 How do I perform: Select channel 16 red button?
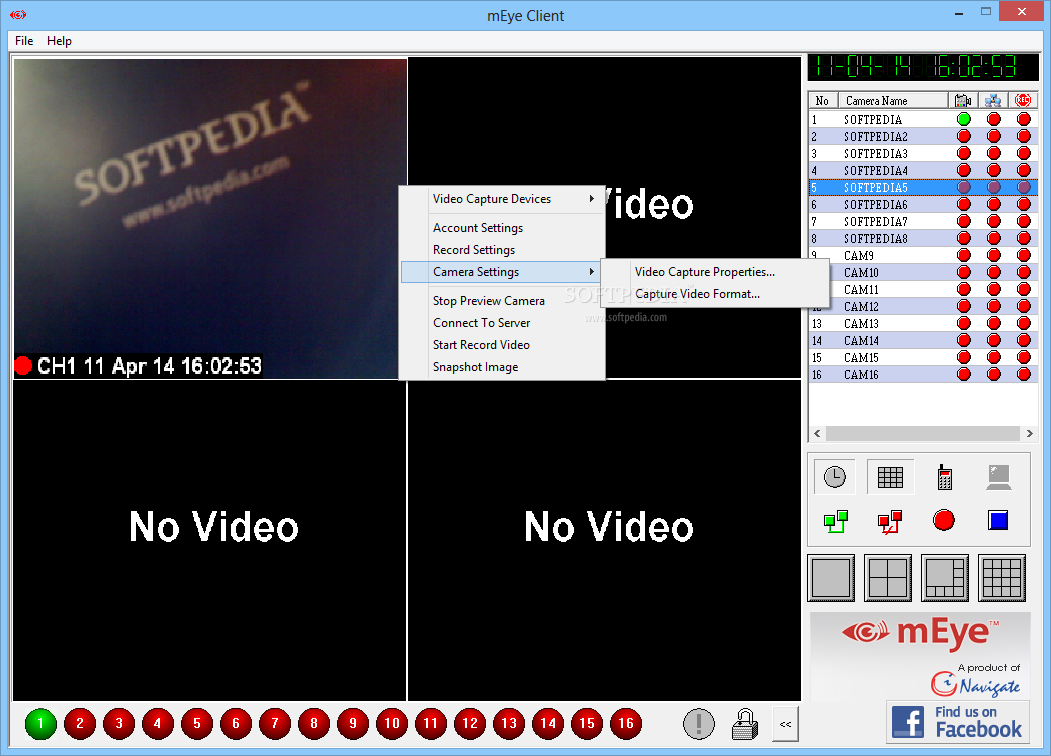(626, 724)
